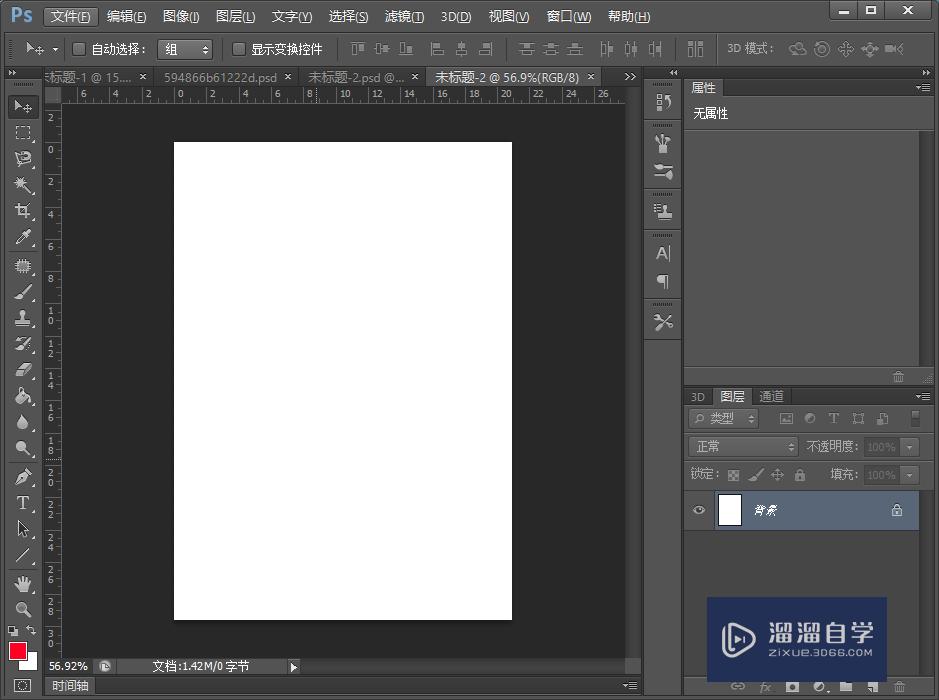Select the Eyedropper tool
Image resolution: width=939 pixels, height=700 pixels.
22,237
